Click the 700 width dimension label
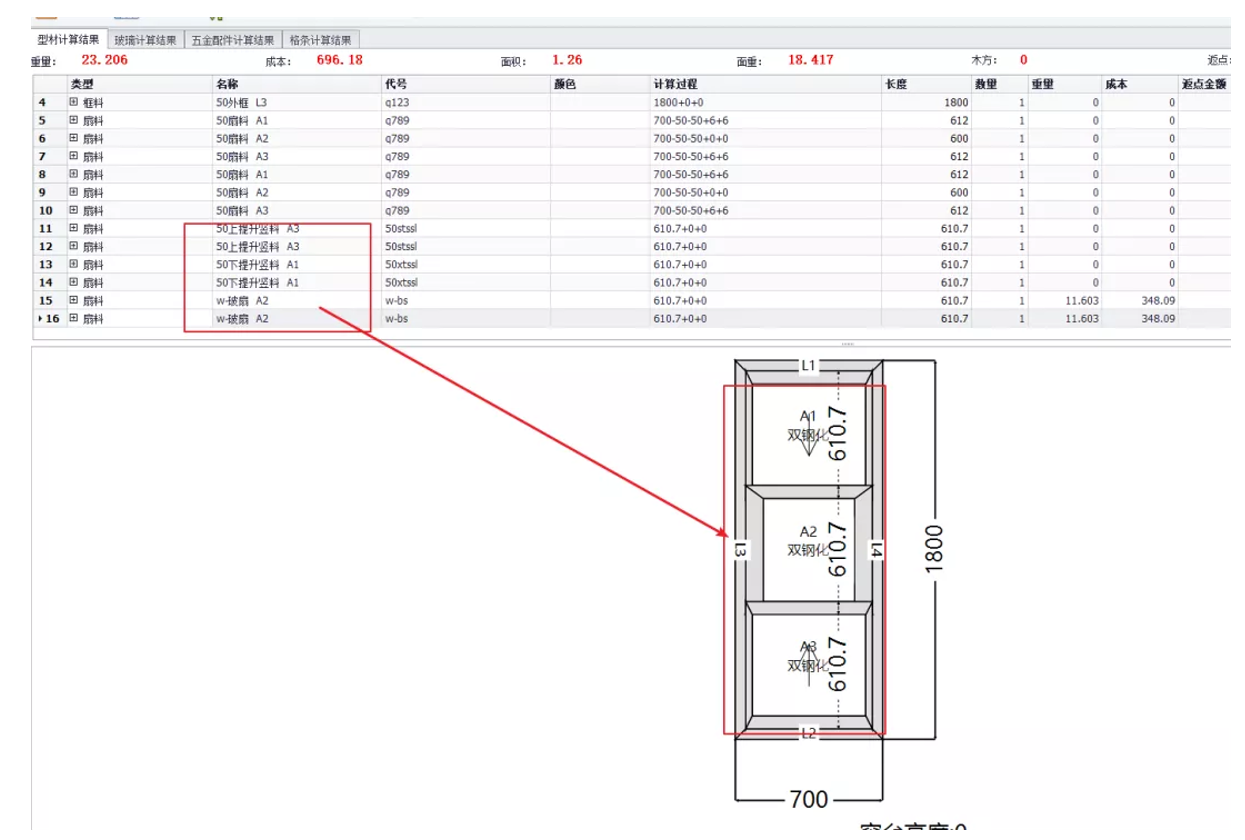The width and height of the screenshot is (1245, 840). point(808,799)
